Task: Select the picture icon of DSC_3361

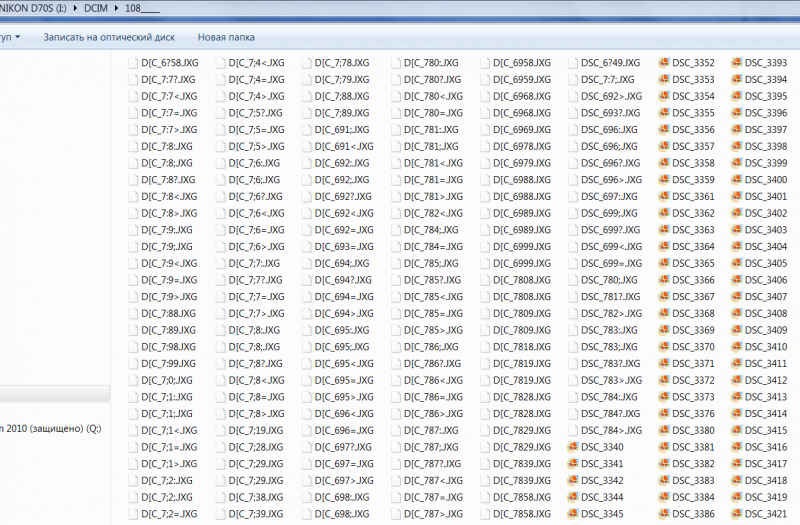Action: click(664, 196)
